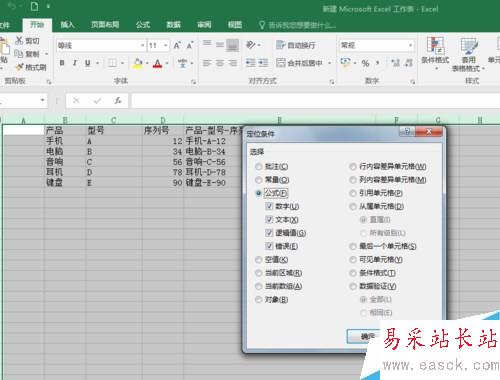Image resolution: width=500 pixels, height=380 pixels.
Task: Click the formula bar cancel X icon
Action: pos(76,100)
